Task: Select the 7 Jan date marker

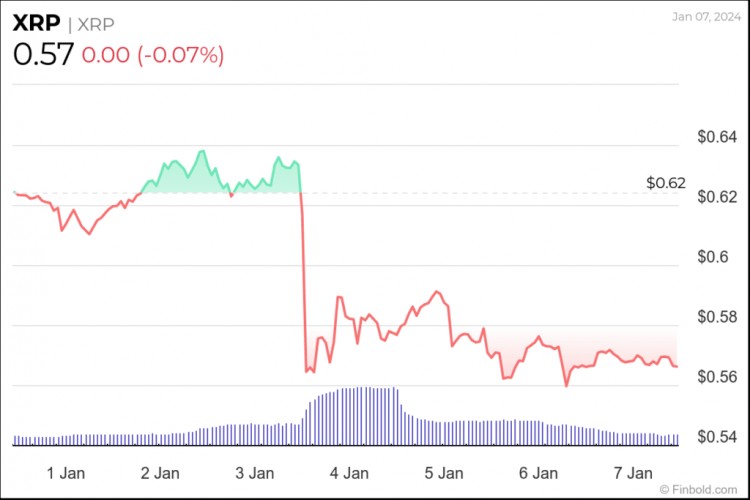Action: coord(633,472)
